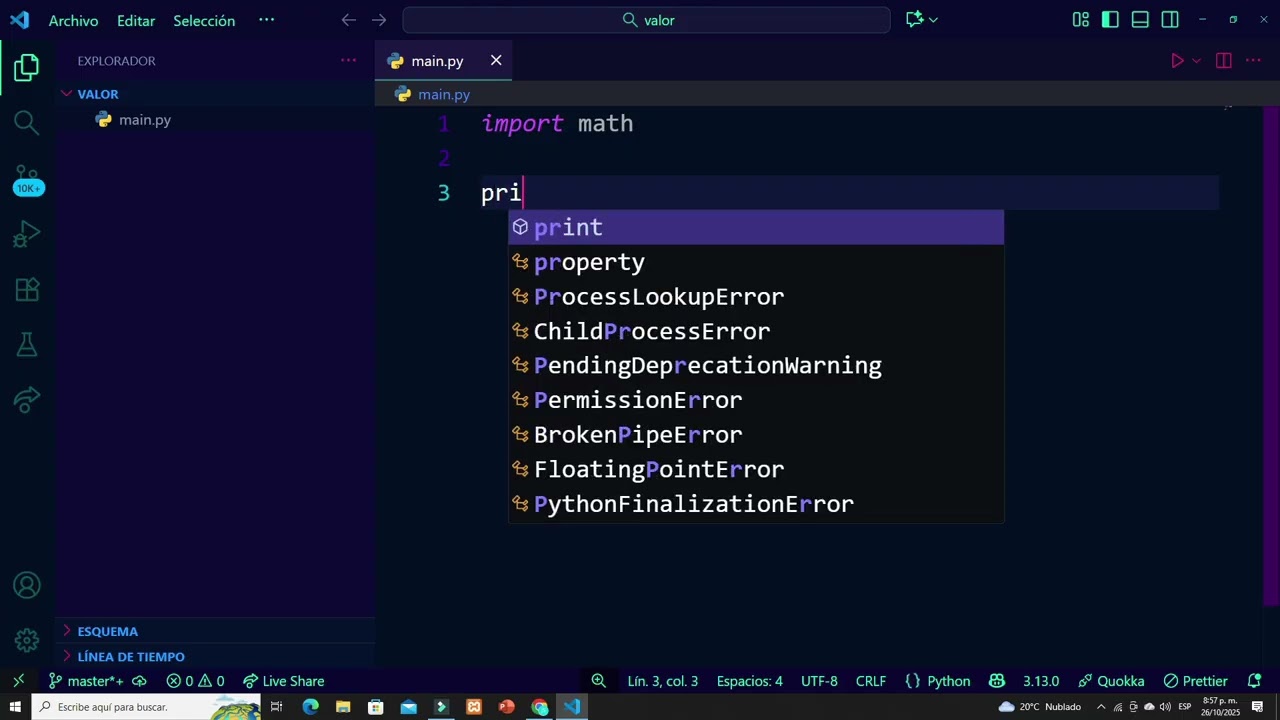Open editor More Actions ellipsis
The height and width of the screenshot is (720, 1280).
(1253, 61)
